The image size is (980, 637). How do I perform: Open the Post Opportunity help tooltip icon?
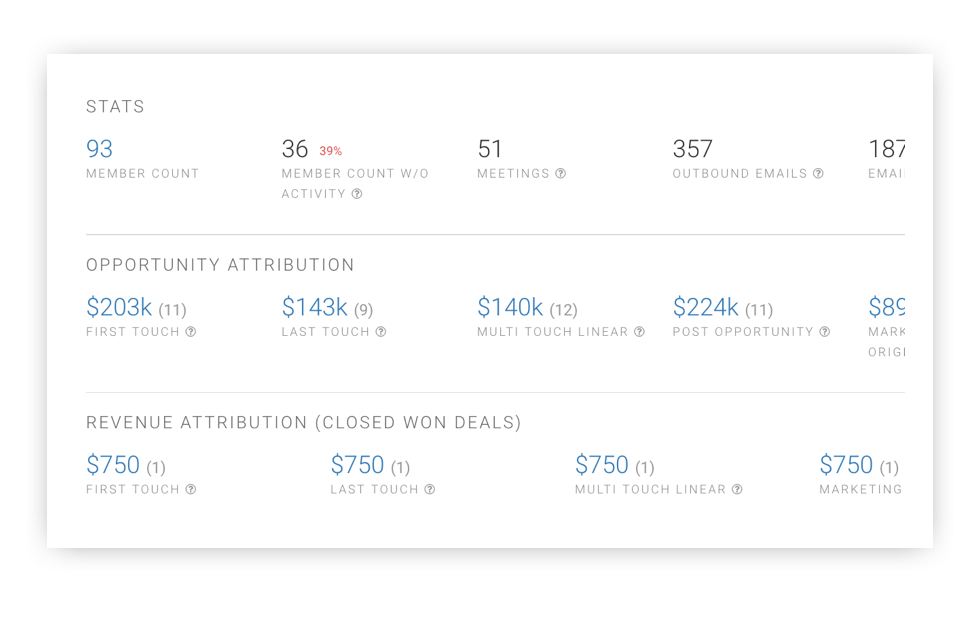point(823,332)
